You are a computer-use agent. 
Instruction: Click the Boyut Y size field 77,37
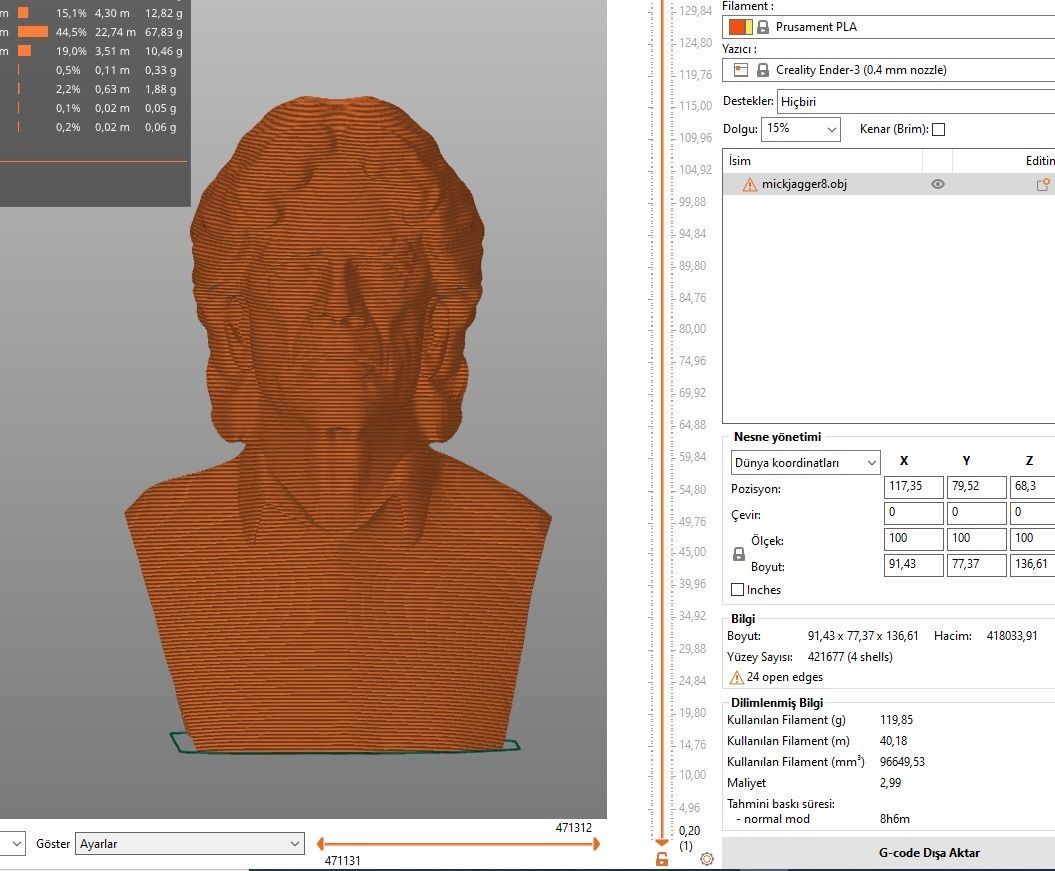point(976,565)
